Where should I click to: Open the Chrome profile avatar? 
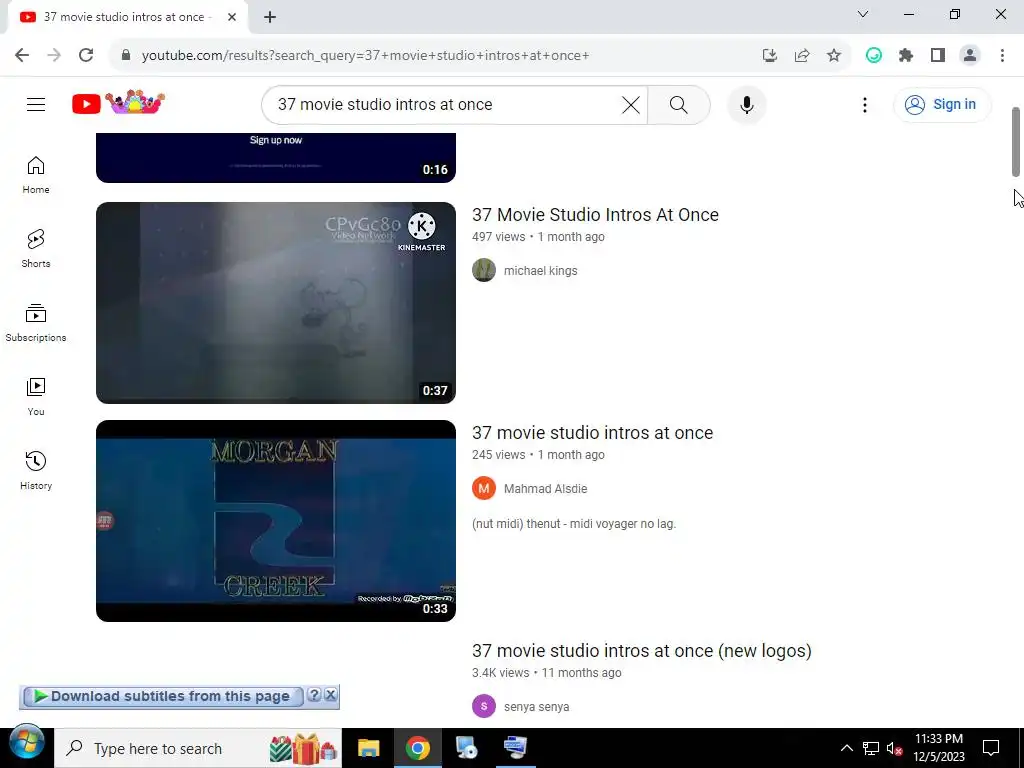point(970,56)
